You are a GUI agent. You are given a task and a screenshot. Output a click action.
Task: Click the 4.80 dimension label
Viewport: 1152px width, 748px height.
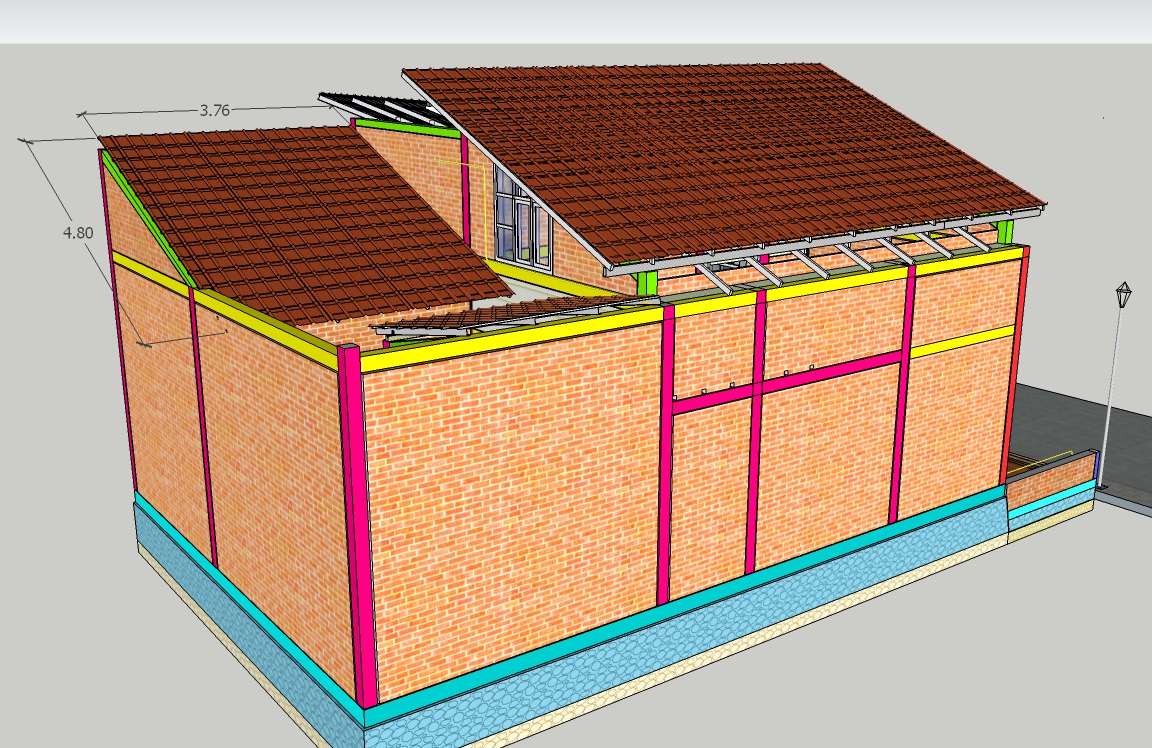[x=78, y=233]
